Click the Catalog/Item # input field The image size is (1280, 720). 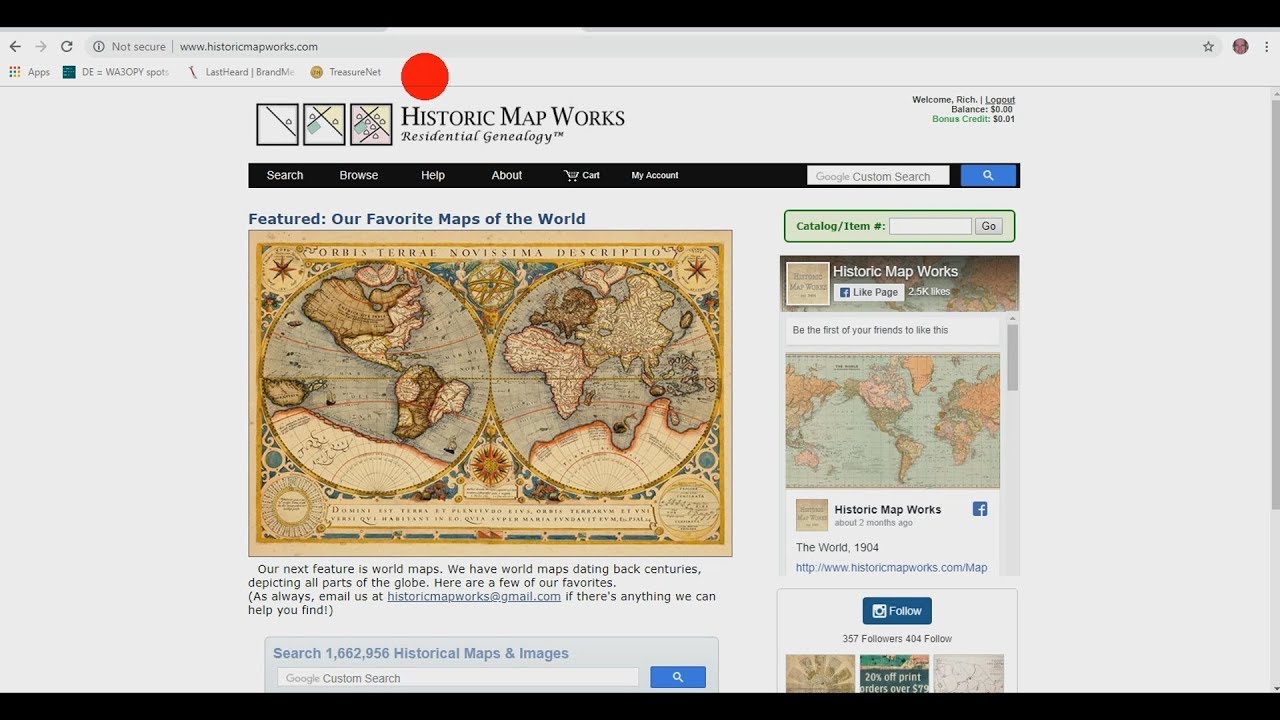[x=930, y=226]
